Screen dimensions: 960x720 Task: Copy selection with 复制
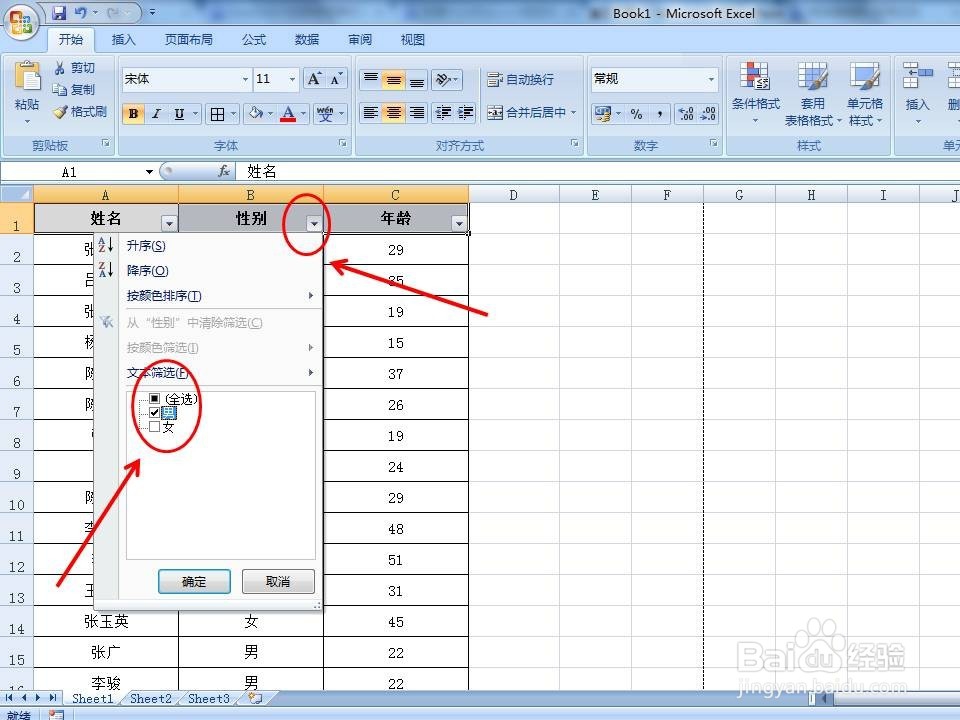pyautogui.click(x=74, y=89)
